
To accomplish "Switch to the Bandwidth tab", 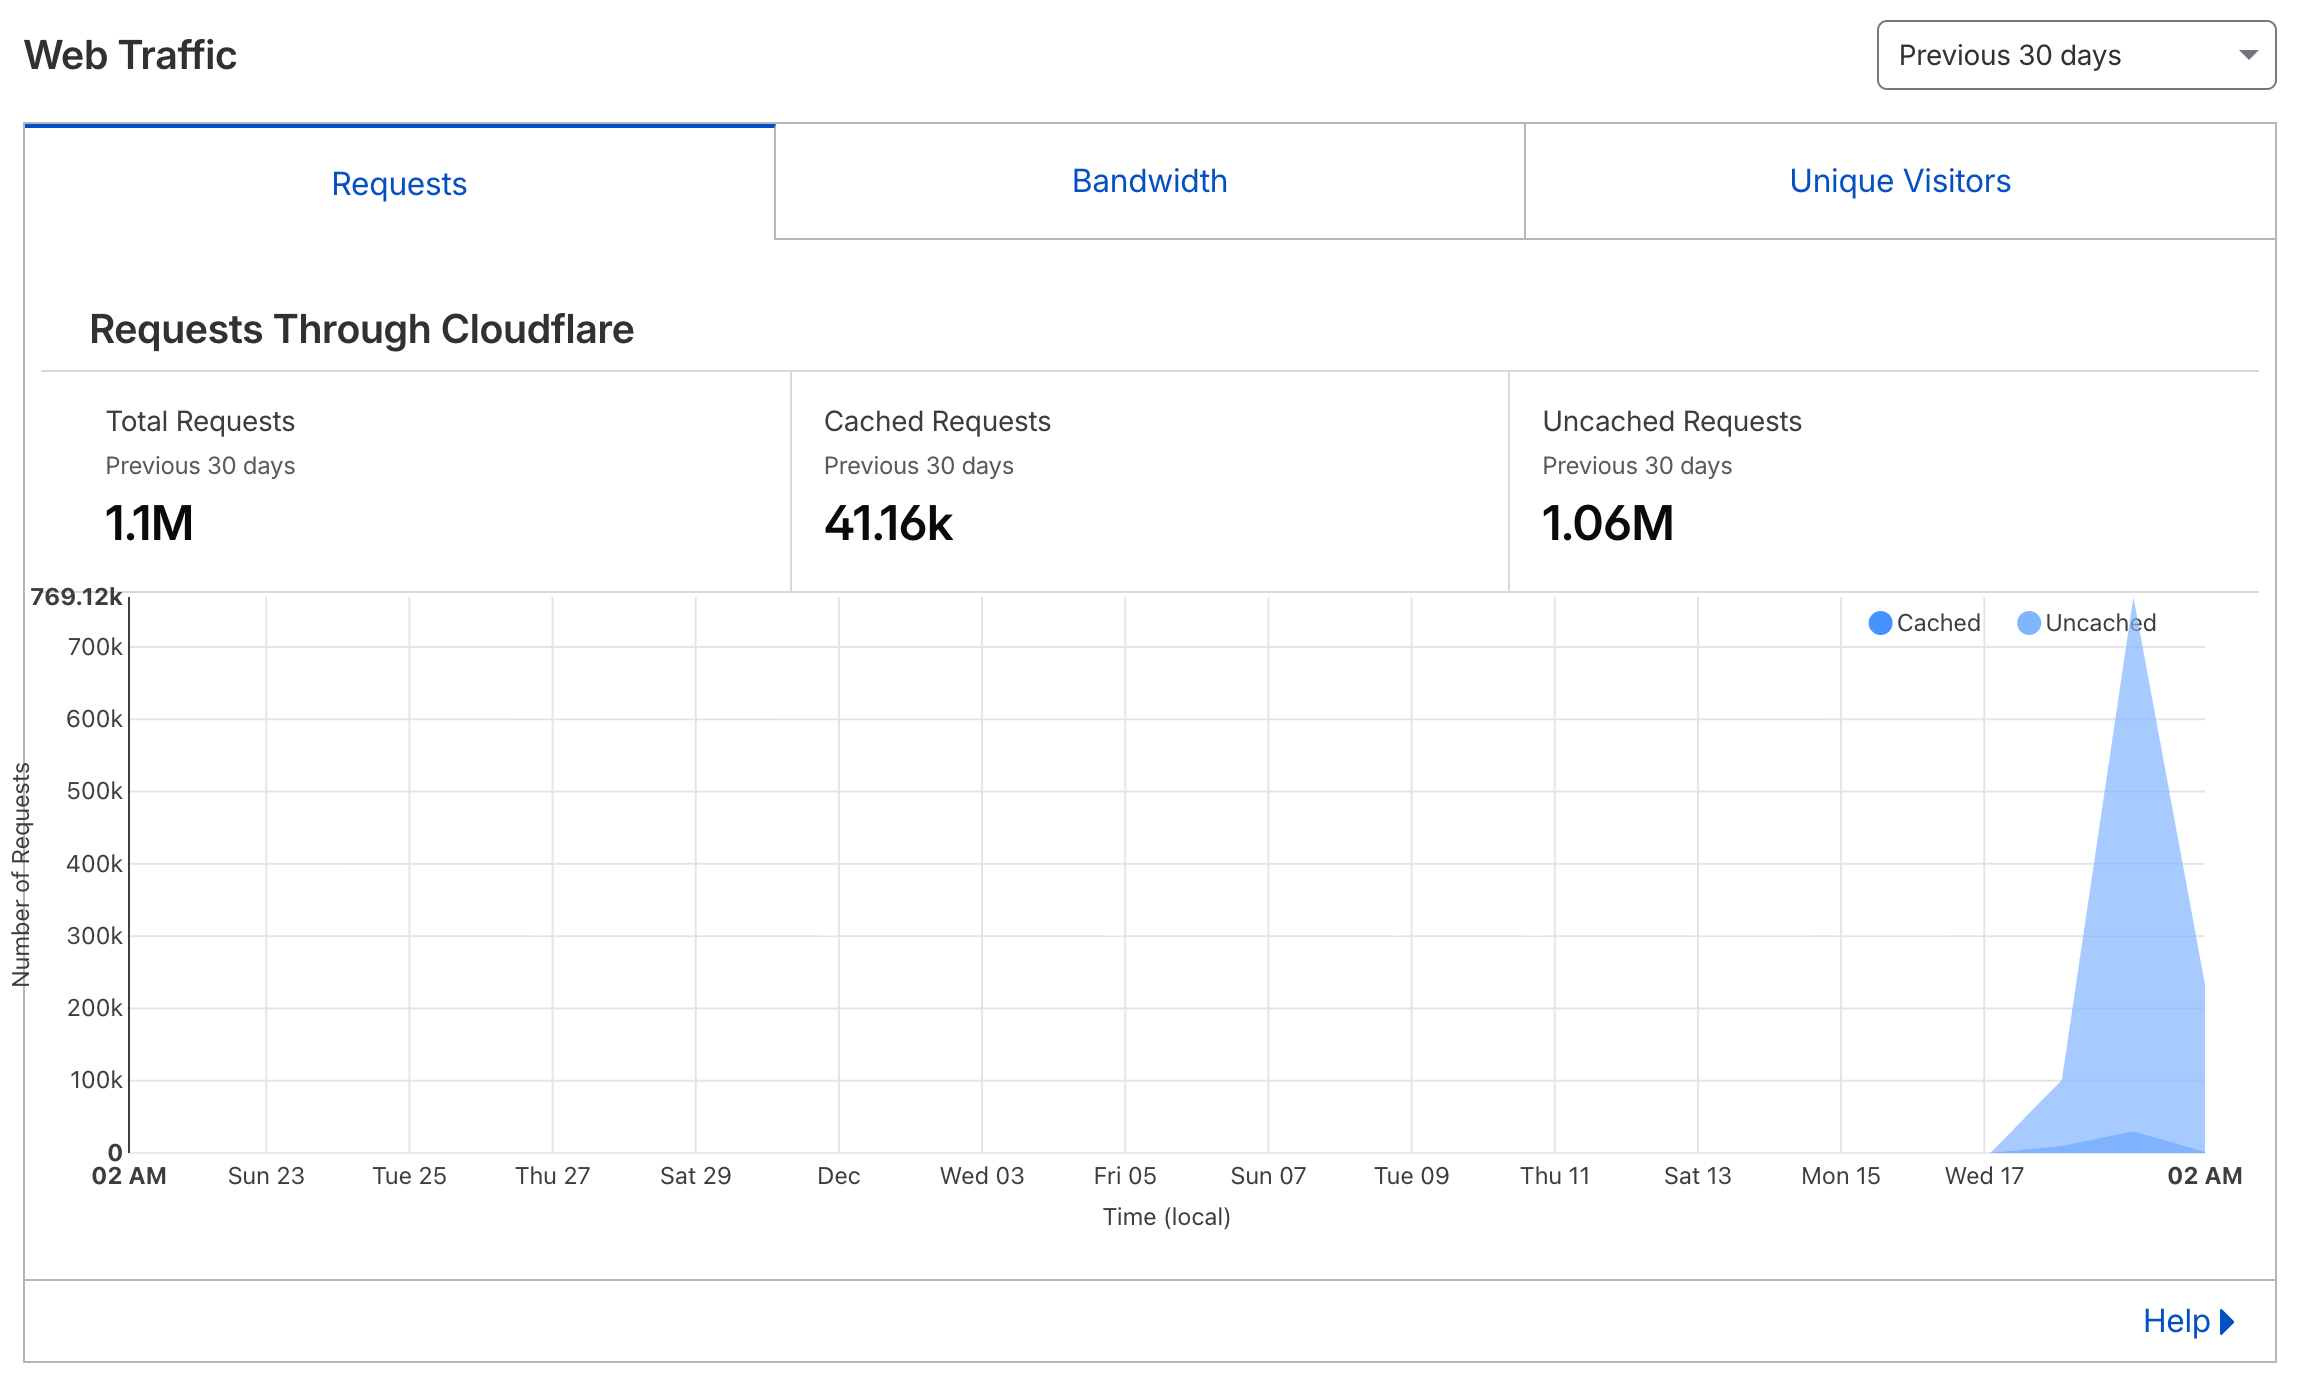I will [1149, 181].
